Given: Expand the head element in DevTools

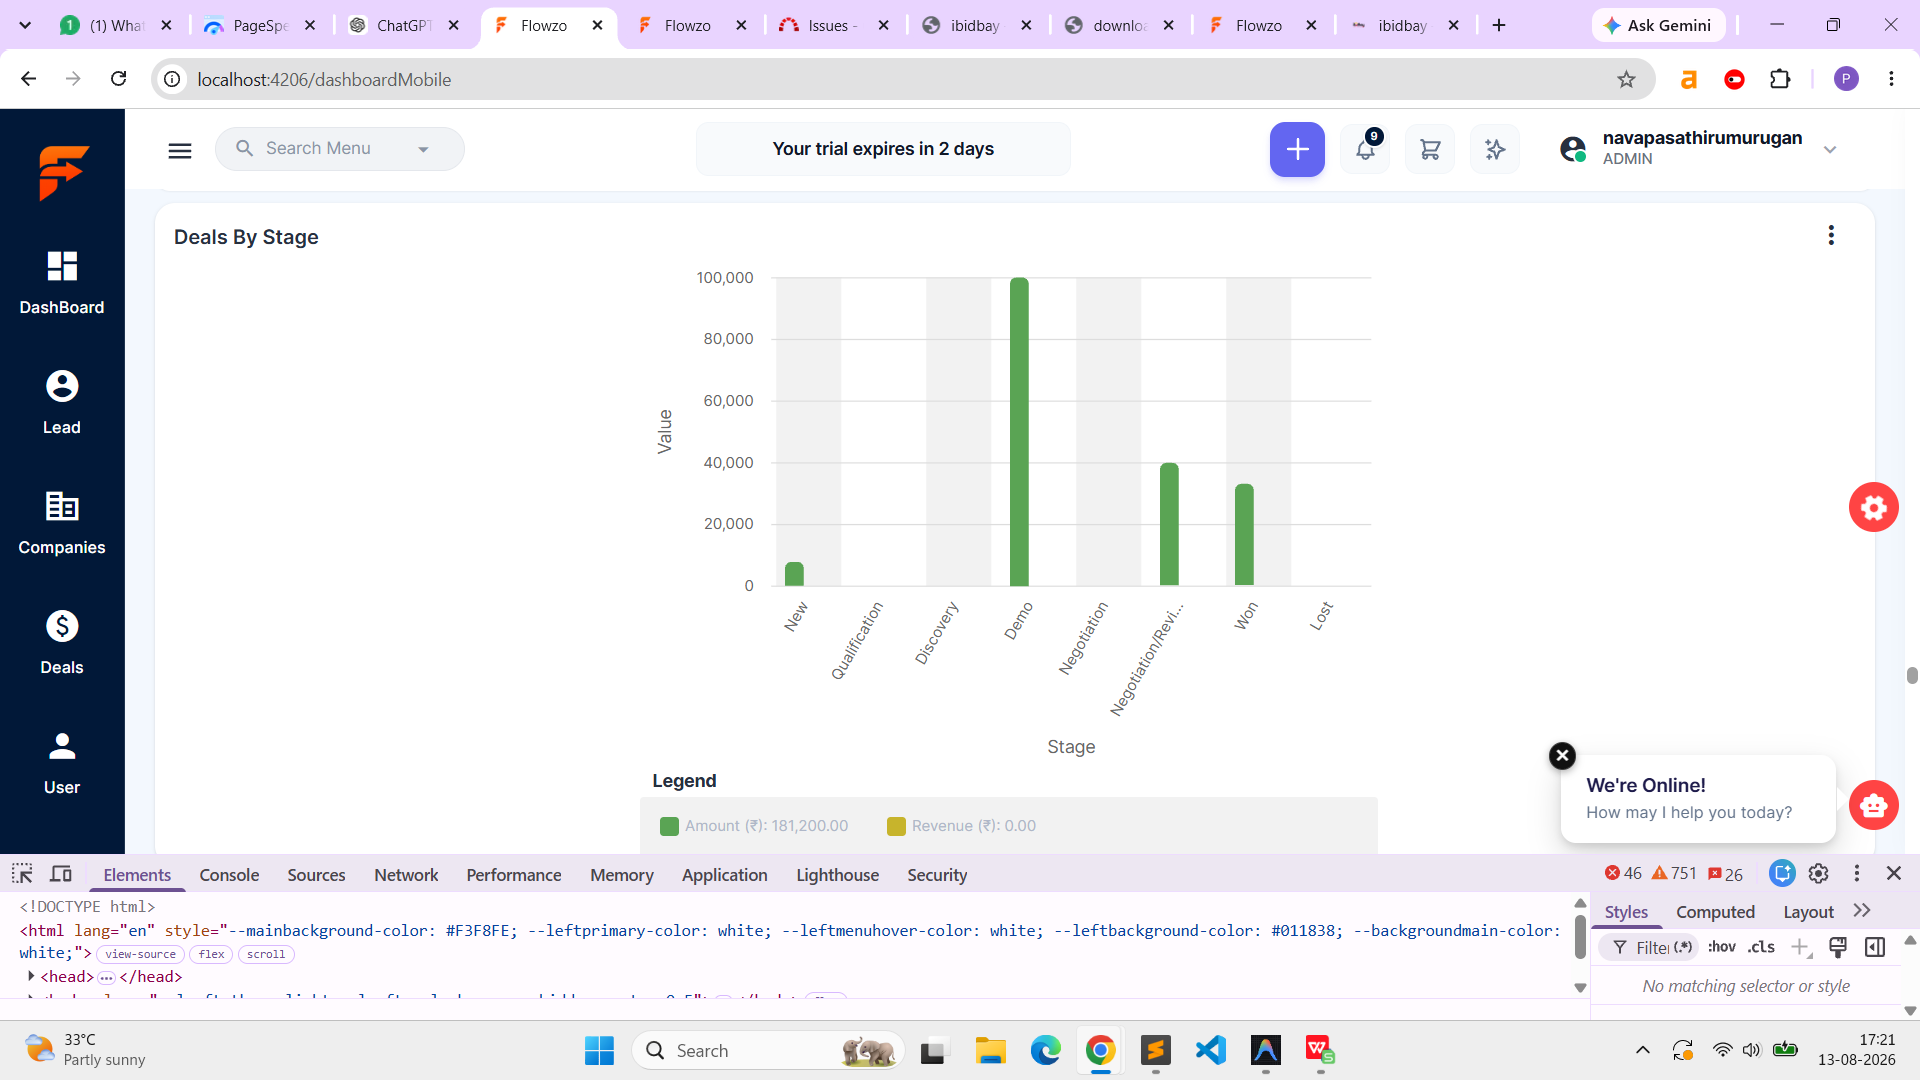Looking at the screenshot, I should 31,976.
